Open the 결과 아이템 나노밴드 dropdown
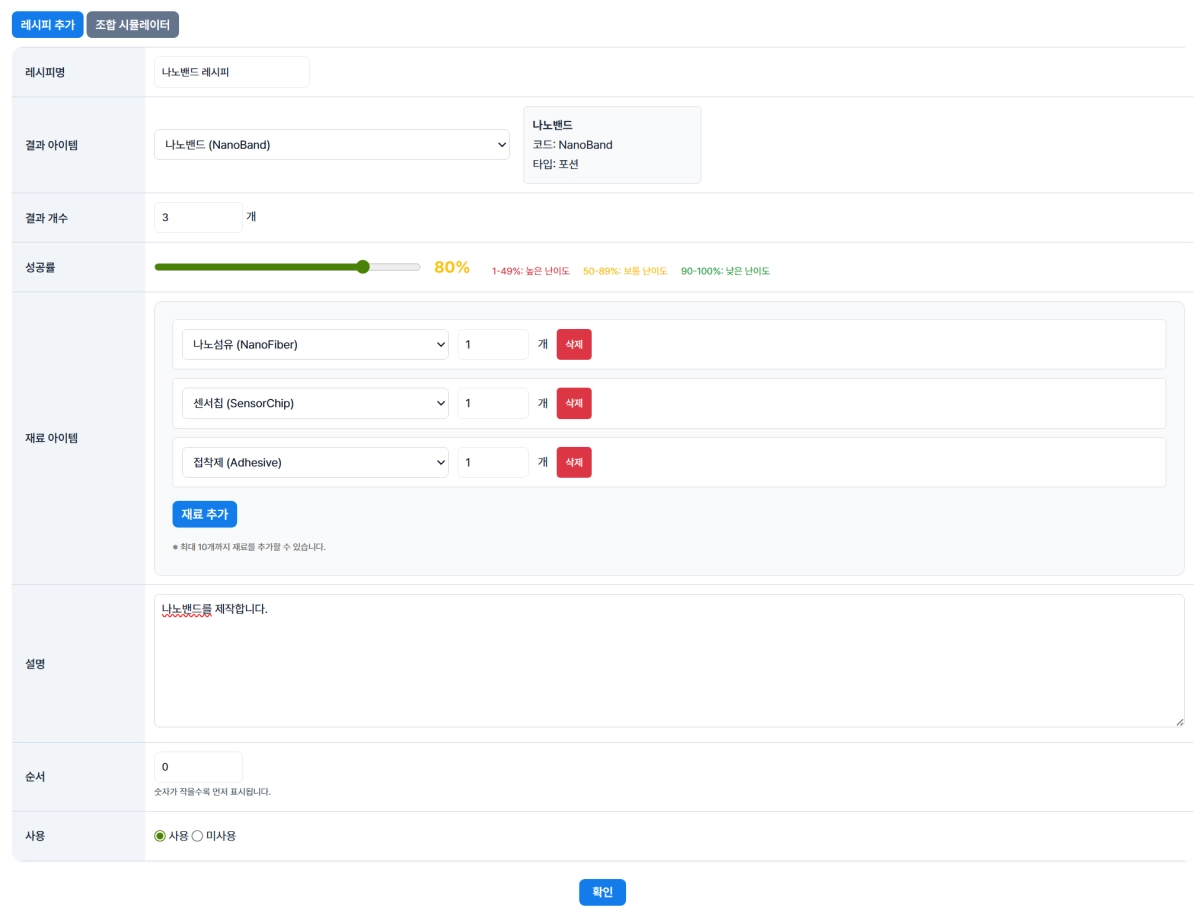Image resolution: width=1200 pixels, height=917 pixels. 331,145
